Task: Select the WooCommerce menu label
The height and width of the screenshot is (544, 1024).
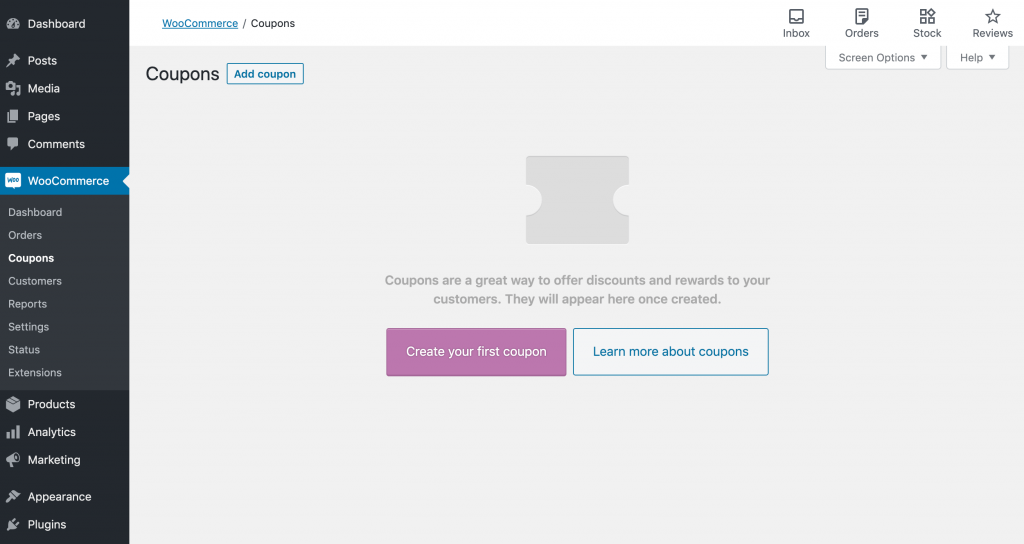Action: (x=69, y=181)
